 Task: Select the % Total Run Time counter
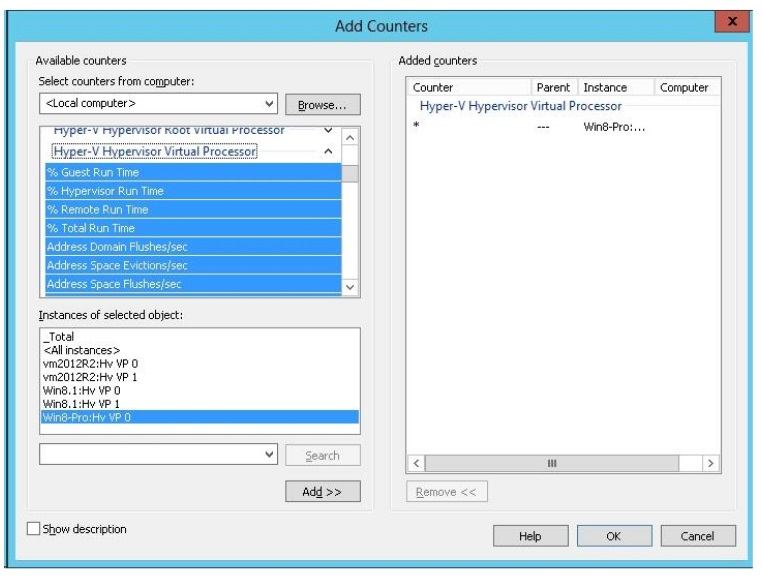[x=190, y=228]
